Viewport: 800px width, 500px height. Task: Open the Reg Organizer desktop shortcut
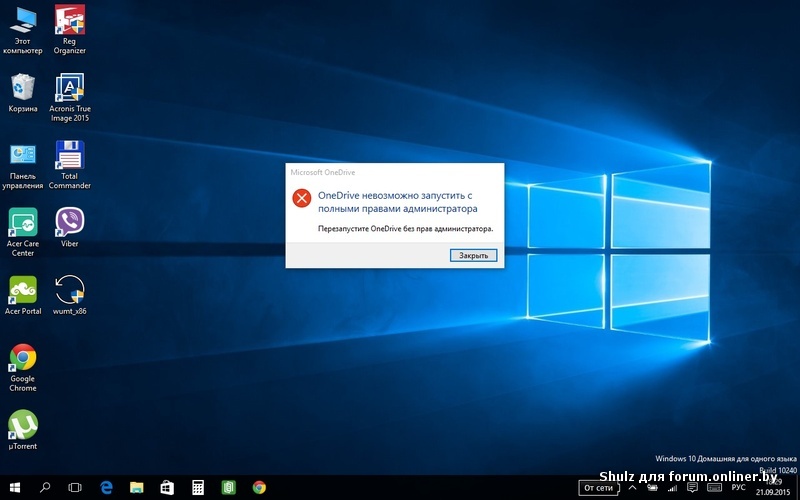69,22
